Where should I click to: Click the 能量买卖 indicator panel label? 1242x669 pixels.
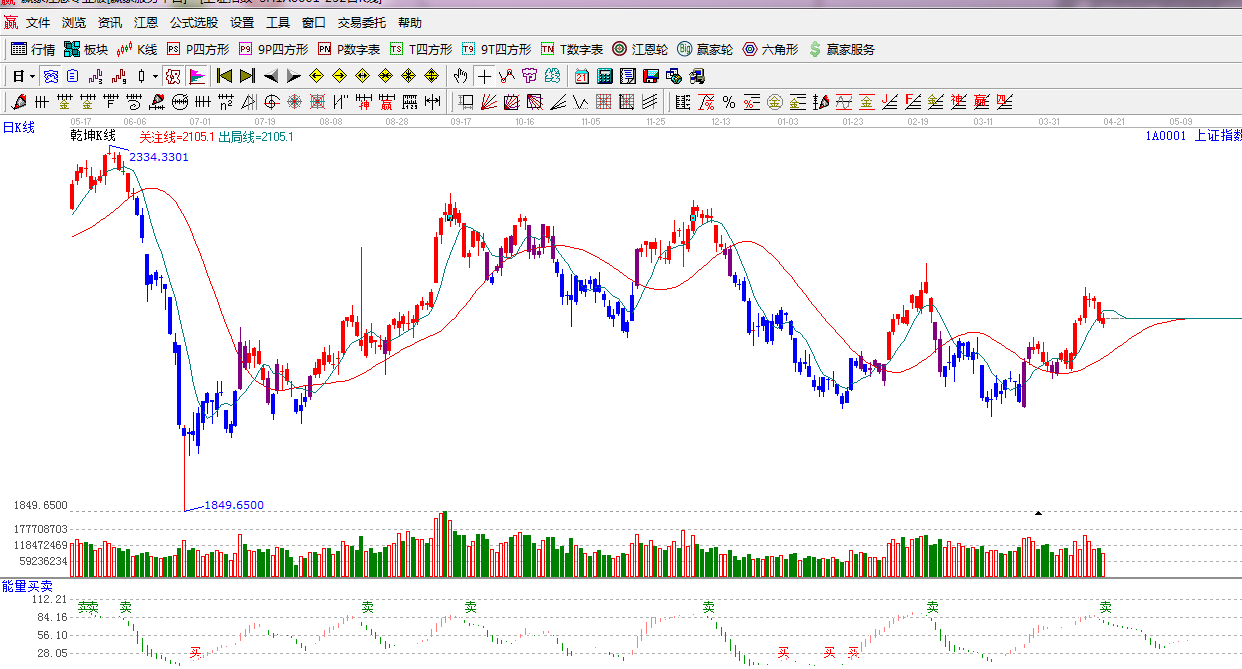point(27,586)
